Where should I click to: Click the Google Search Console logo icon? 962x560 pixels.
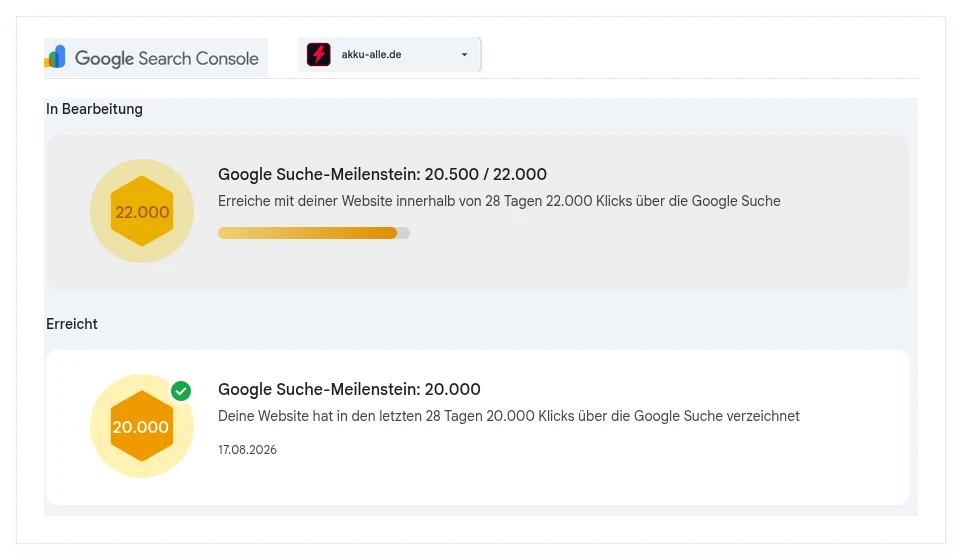(55, 57)
